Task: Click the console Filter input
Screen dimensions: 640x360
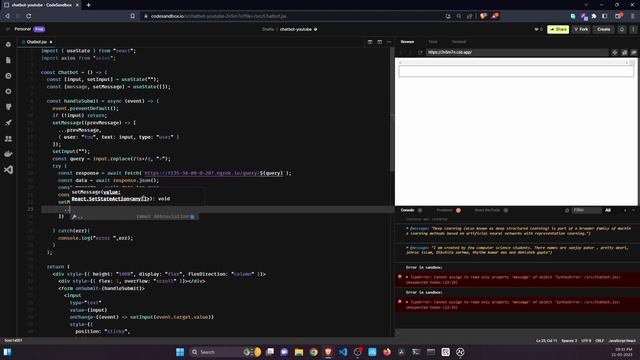Action: pyautogui.click(x=586, y=210)
